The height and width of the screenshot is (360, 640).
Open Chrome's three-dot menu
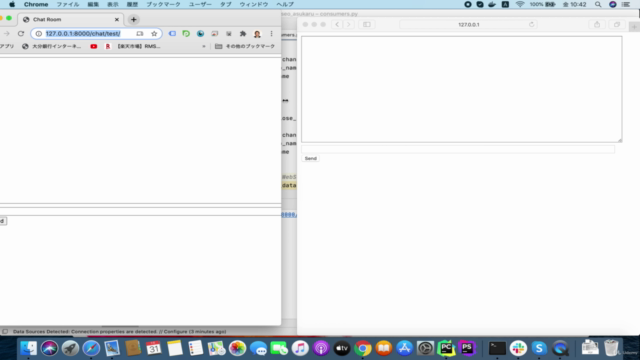(x=271, y=34)
